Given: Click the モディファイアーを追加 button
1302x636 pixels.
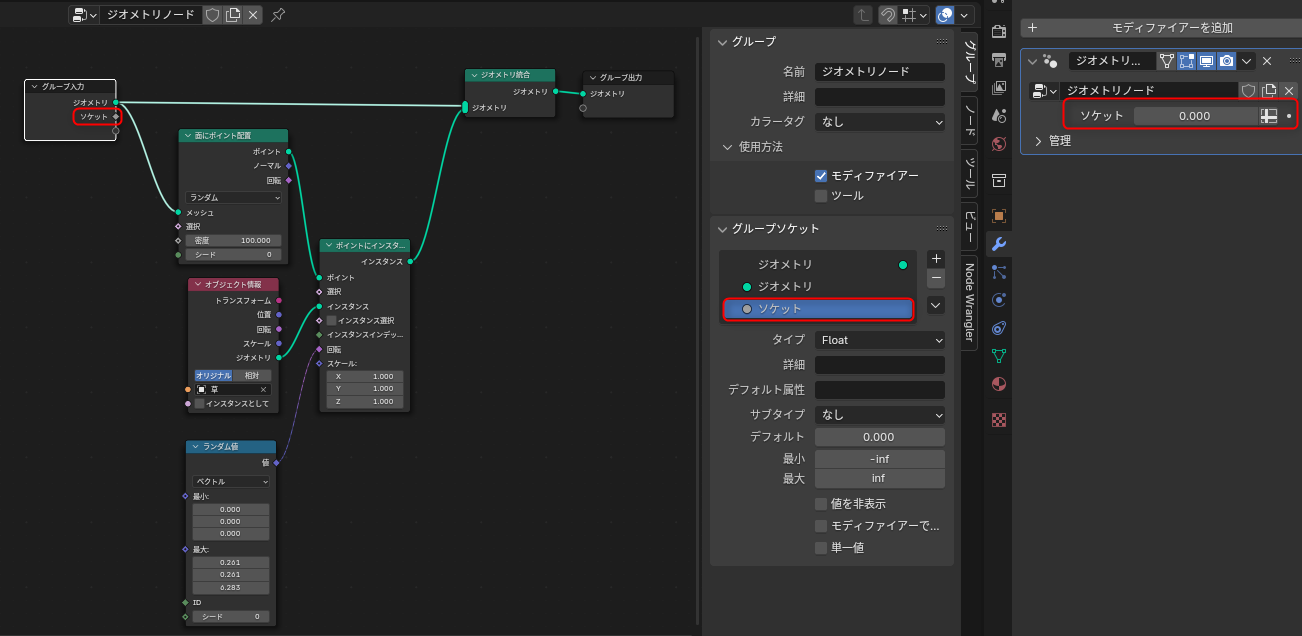Looking at the screenshot, I should [x=1160, y=28].
